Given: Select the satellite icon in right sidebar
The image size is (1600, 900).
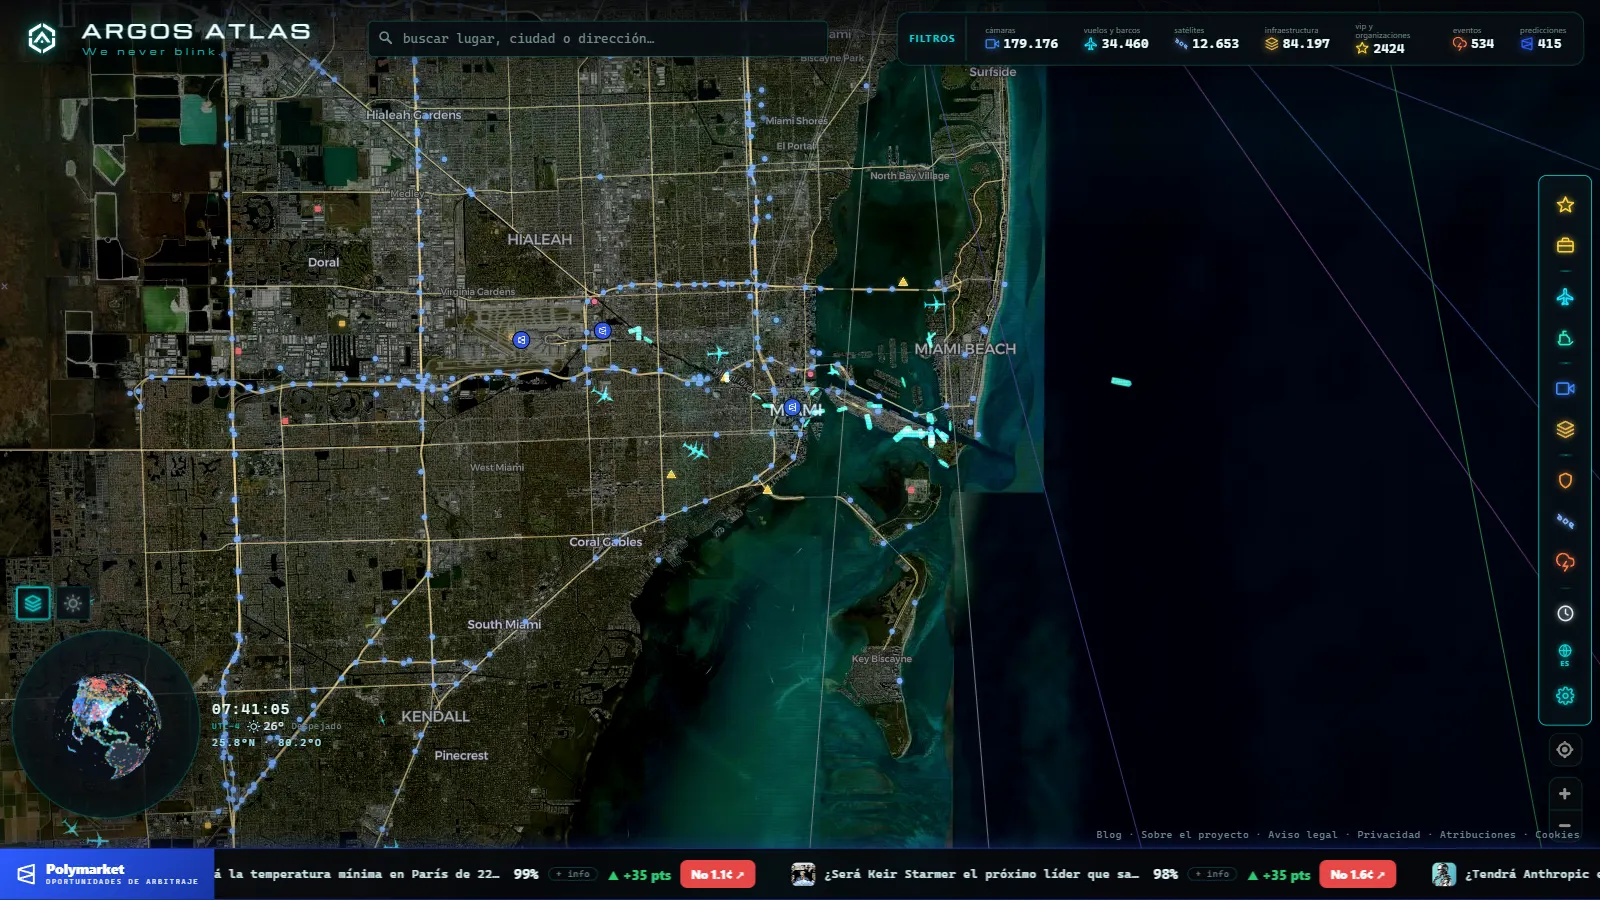Looking at the screenshot, I should pyautogui.click(x=1565, y=521).
